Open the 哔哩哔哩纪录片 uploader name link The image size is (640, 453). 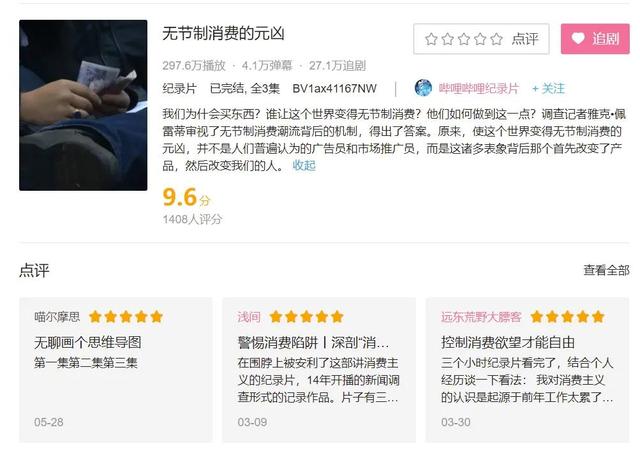point(478,88)
